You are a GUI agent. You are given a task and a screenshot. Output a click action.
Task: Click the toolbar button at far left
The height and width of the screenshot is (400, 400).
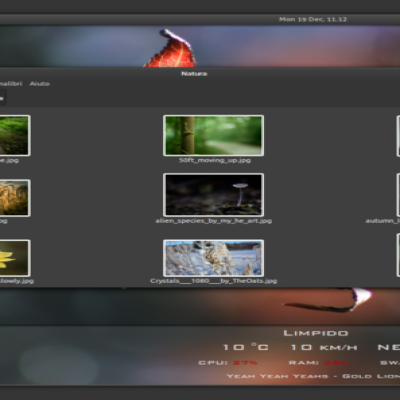2,99
